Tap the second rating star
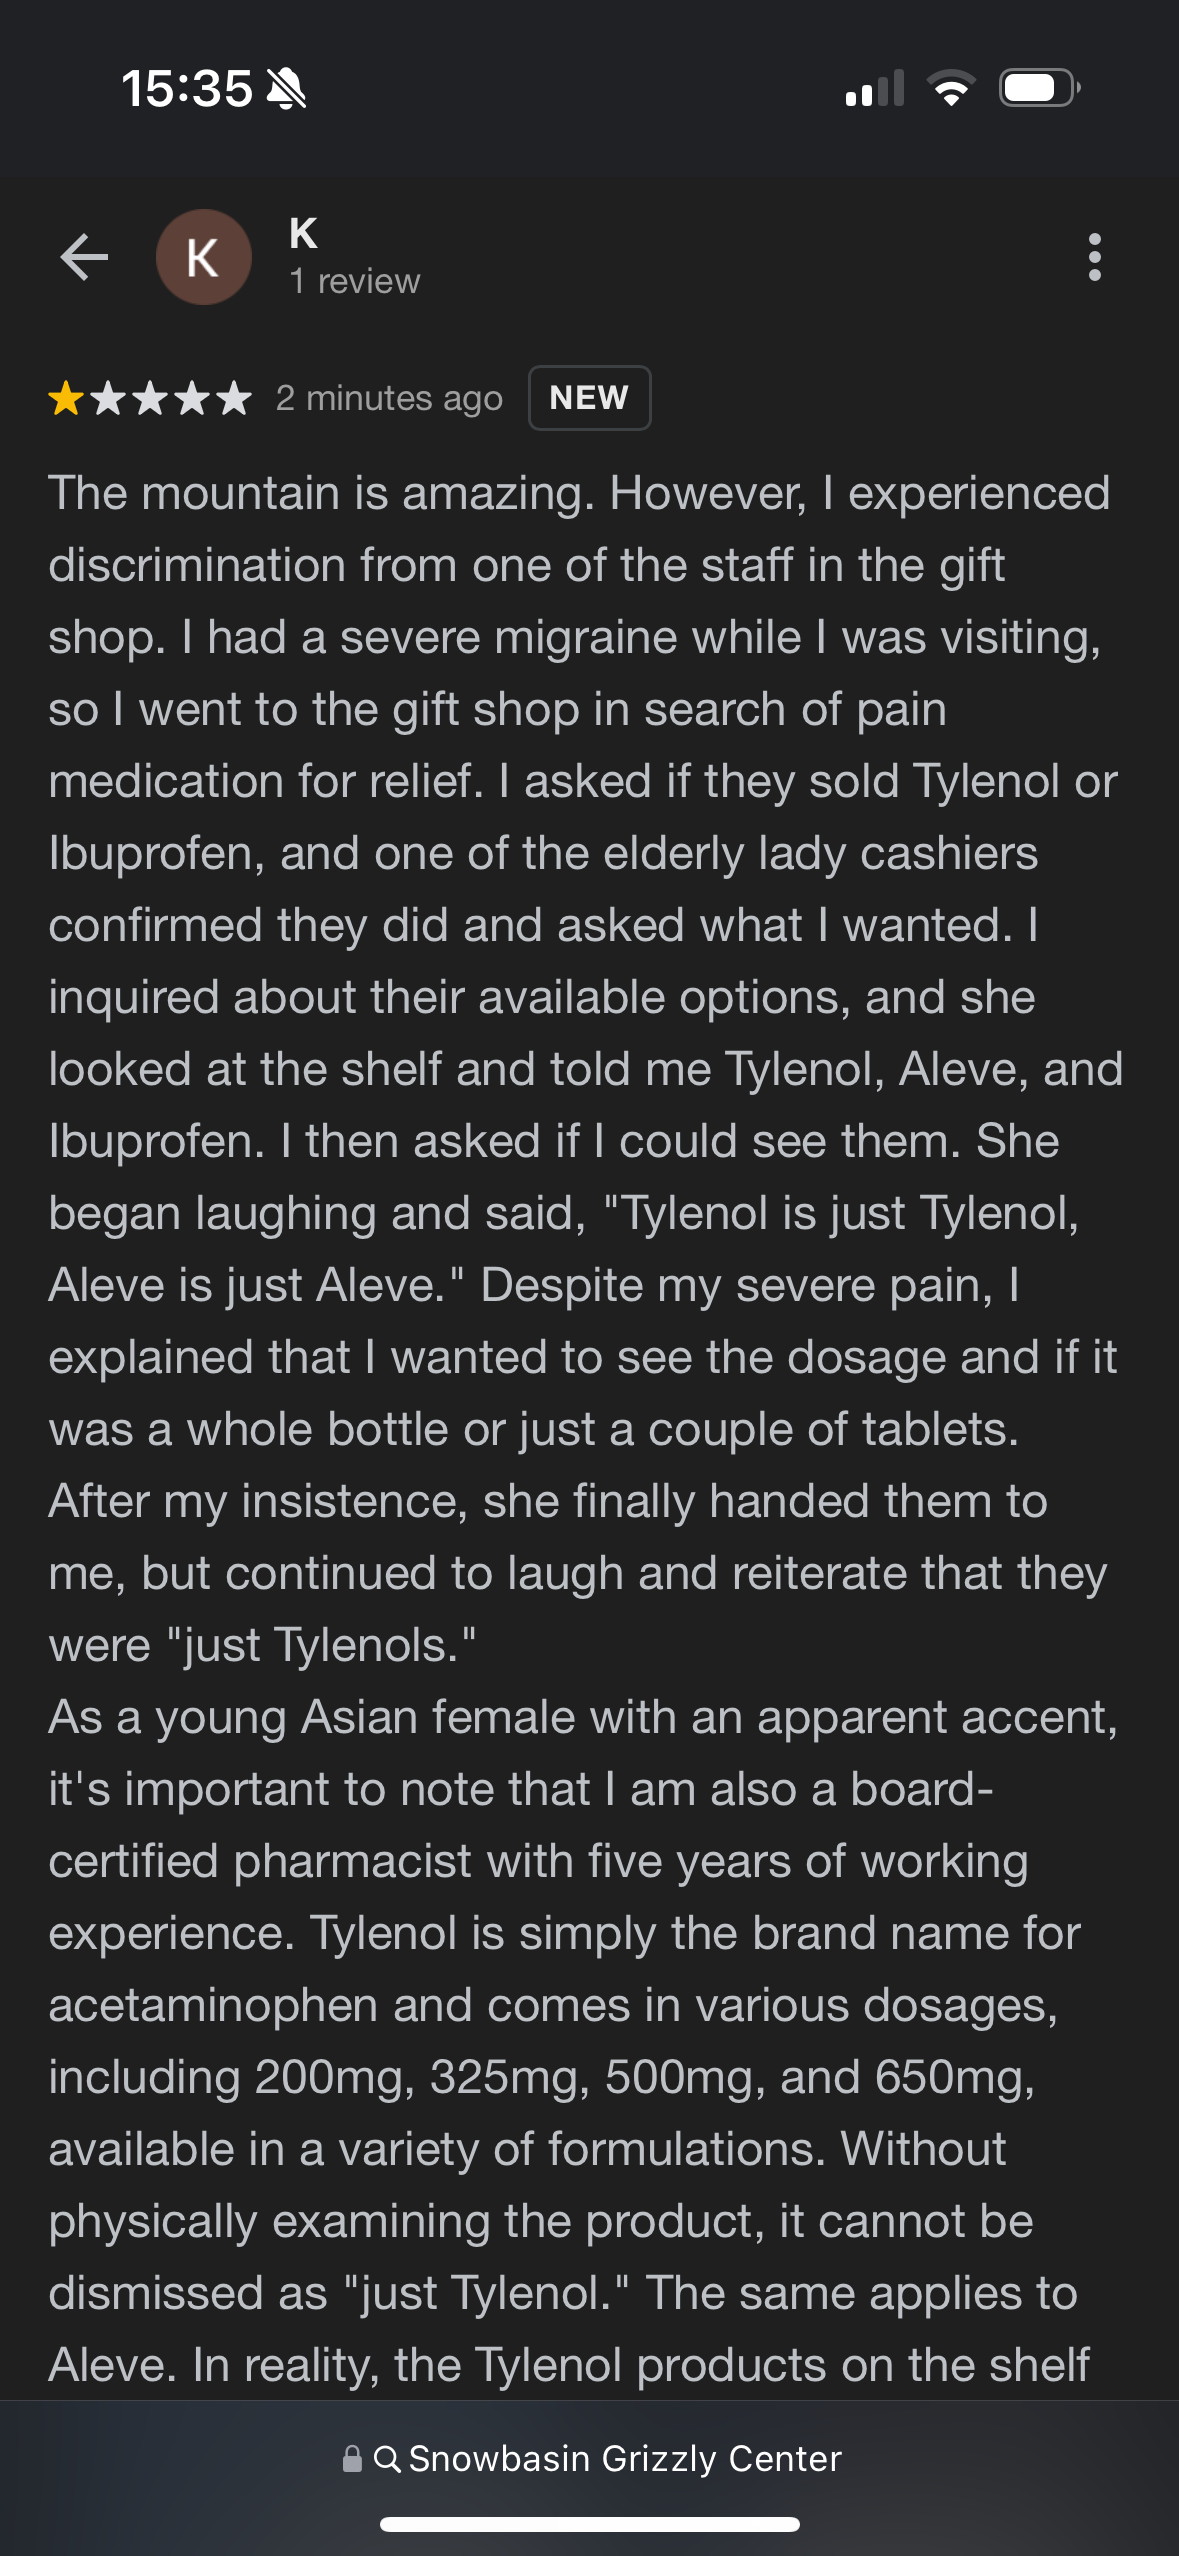 click(x=108, y=398)
